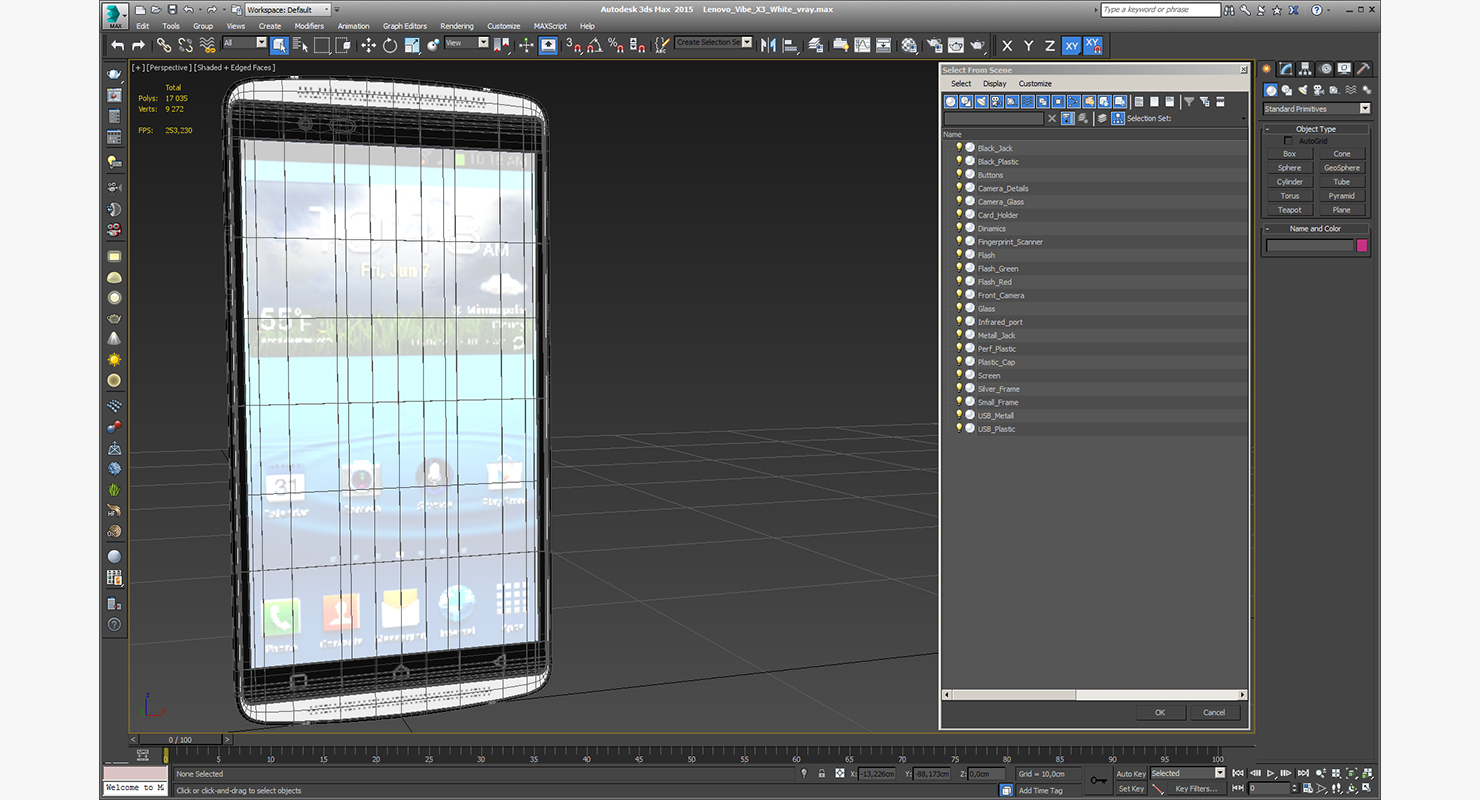This screenshot has height=800, width=1480.
Task: Collapse the Object Type rollout
Action: pos(1315,129)
